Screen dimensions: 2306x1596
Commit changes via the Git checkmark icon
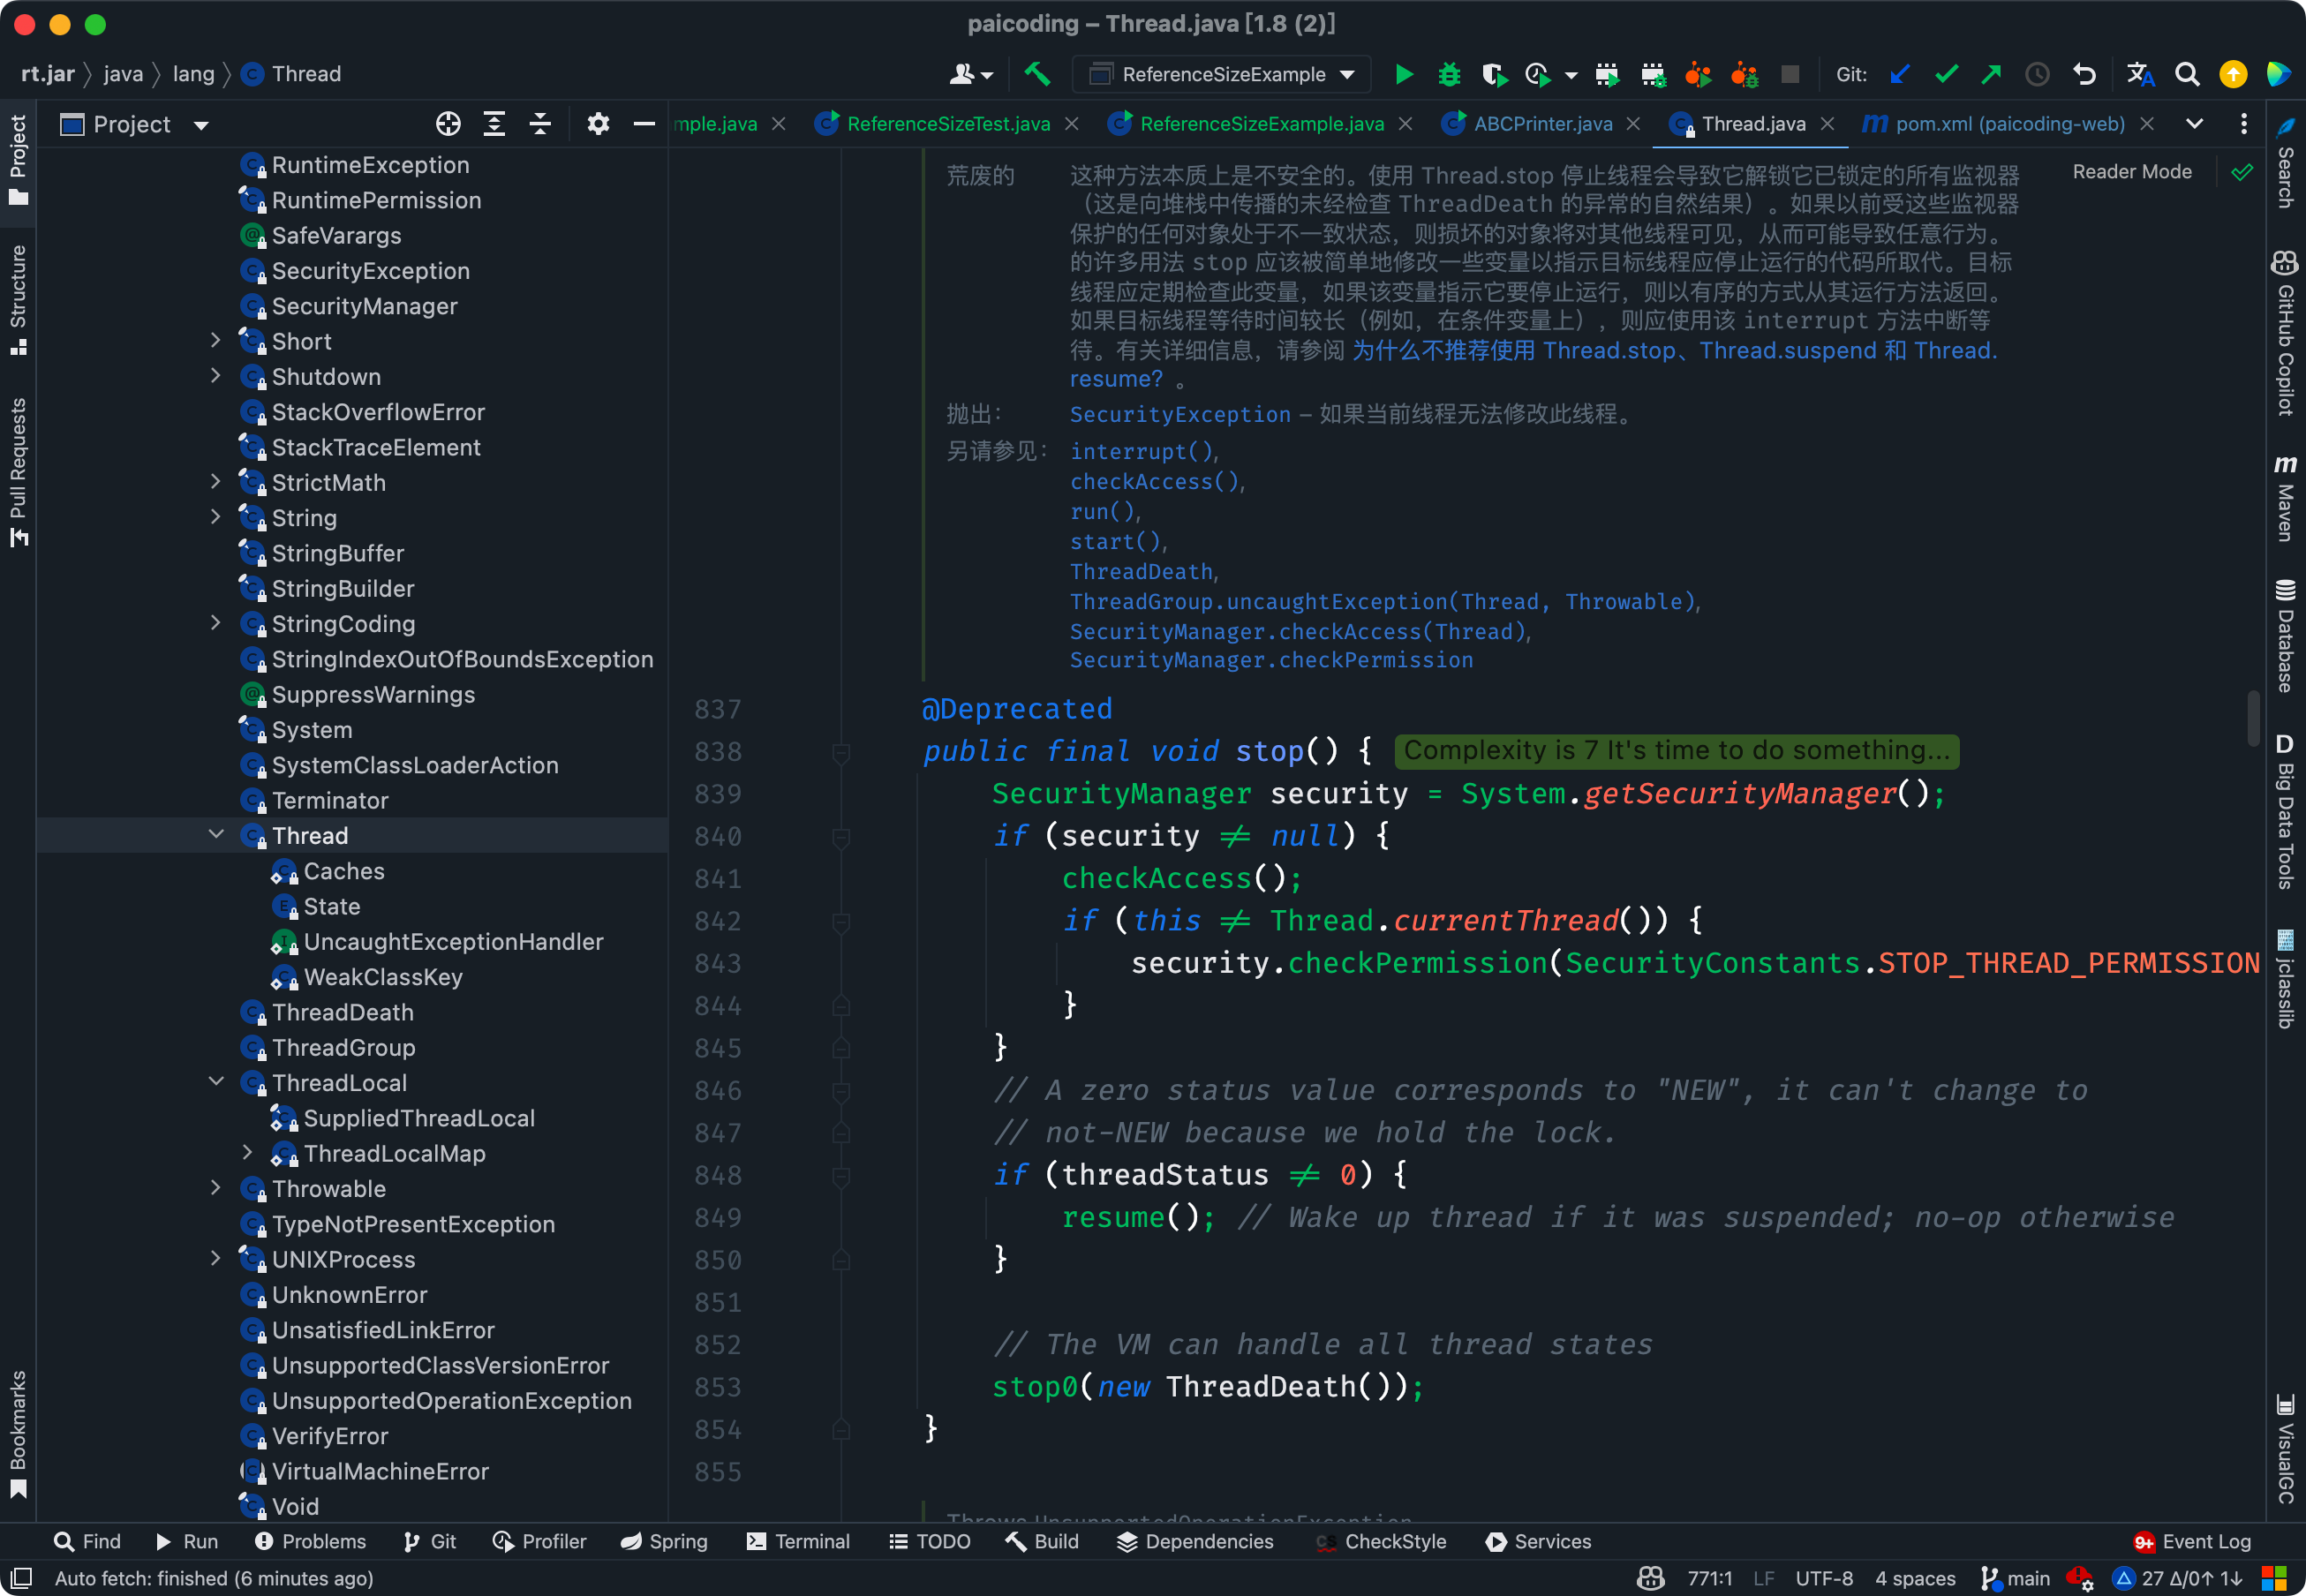pyautogui.click(x=1946, y=74)
